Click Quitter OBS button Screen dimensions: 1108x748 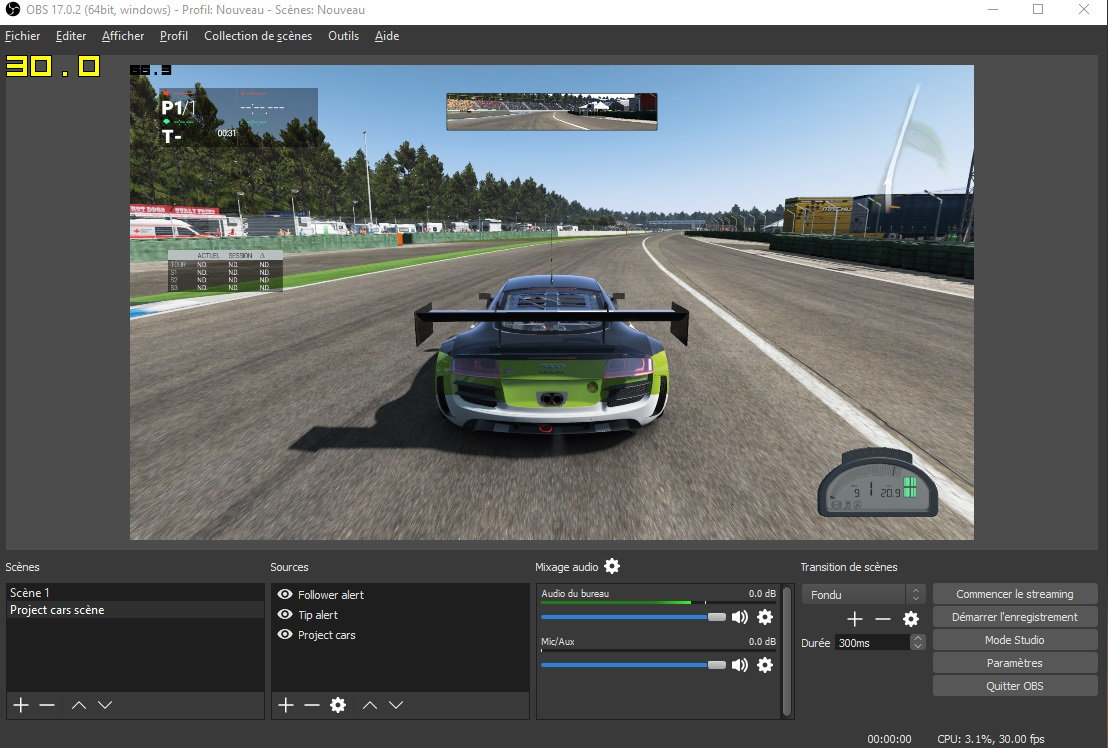tap(1015, 686)
